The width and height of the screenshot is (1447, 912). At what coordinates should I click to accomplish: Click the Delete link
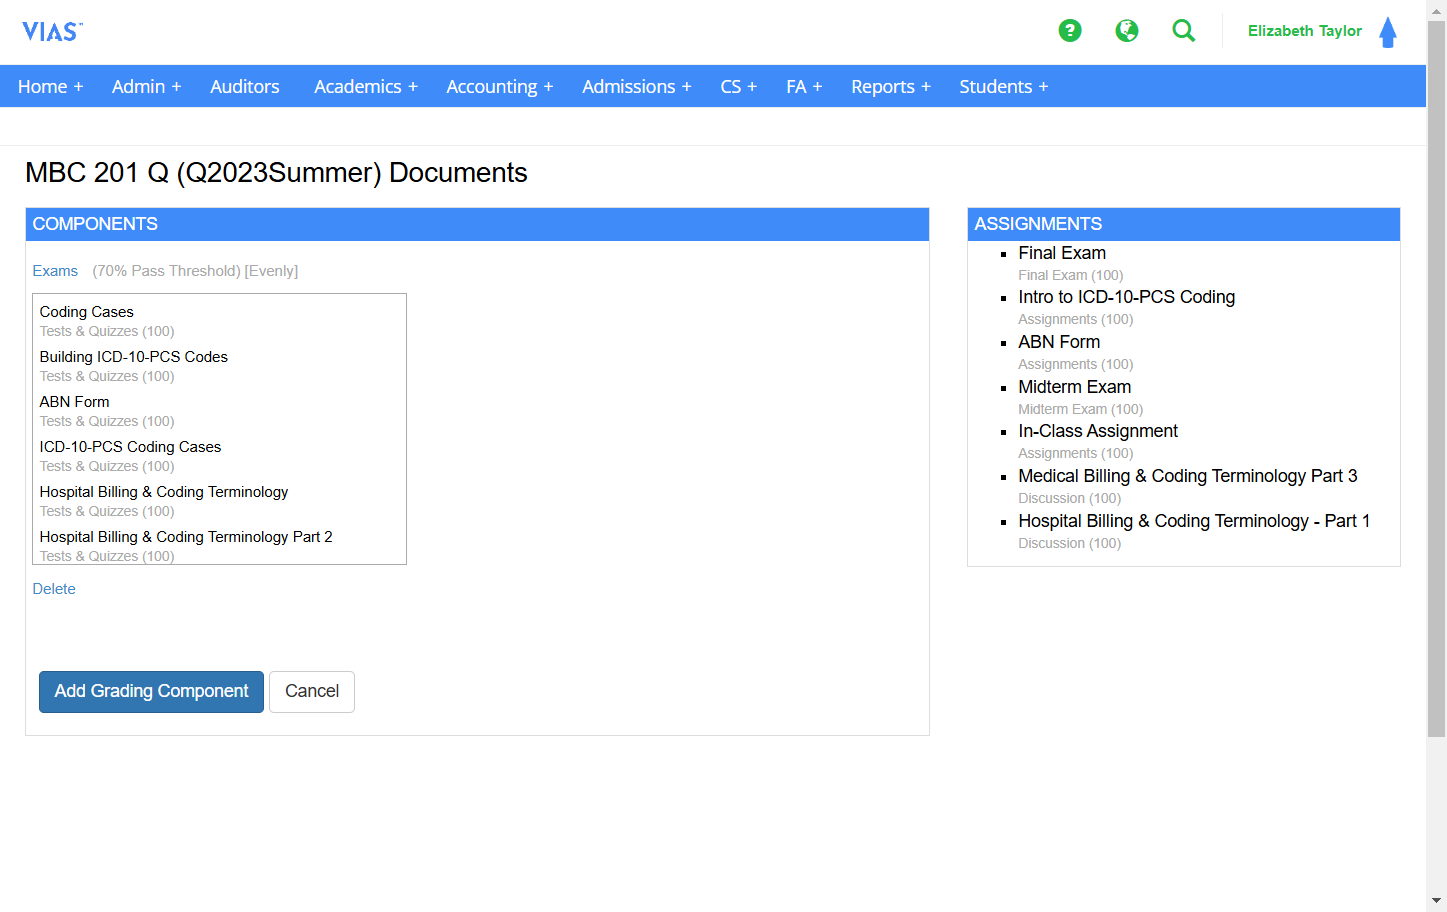[x=54, y=589]
